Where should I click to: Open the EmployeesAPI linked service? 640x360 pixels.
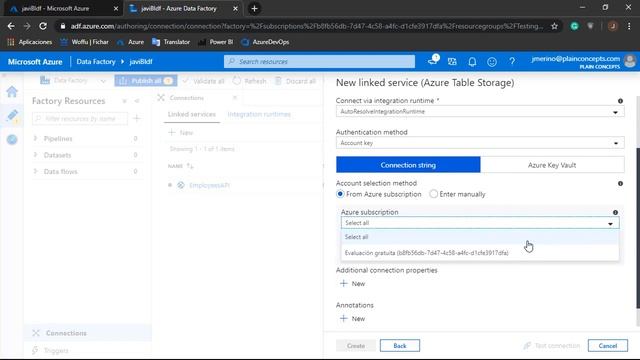pos(209,185)
